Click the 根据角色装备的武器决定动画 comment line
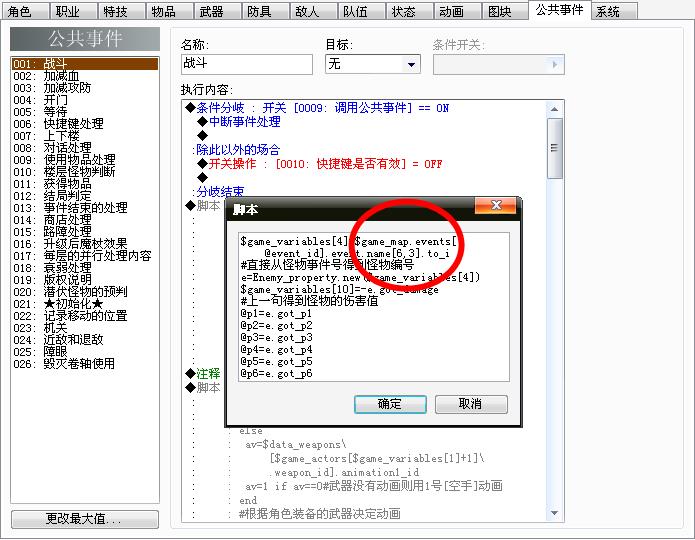 point(320,514)
